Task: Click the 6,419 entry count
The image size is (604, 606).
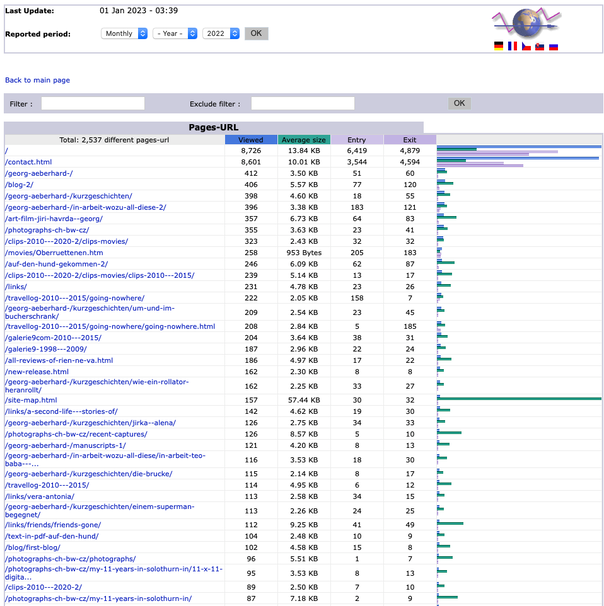Action: (x=357, y=151)
